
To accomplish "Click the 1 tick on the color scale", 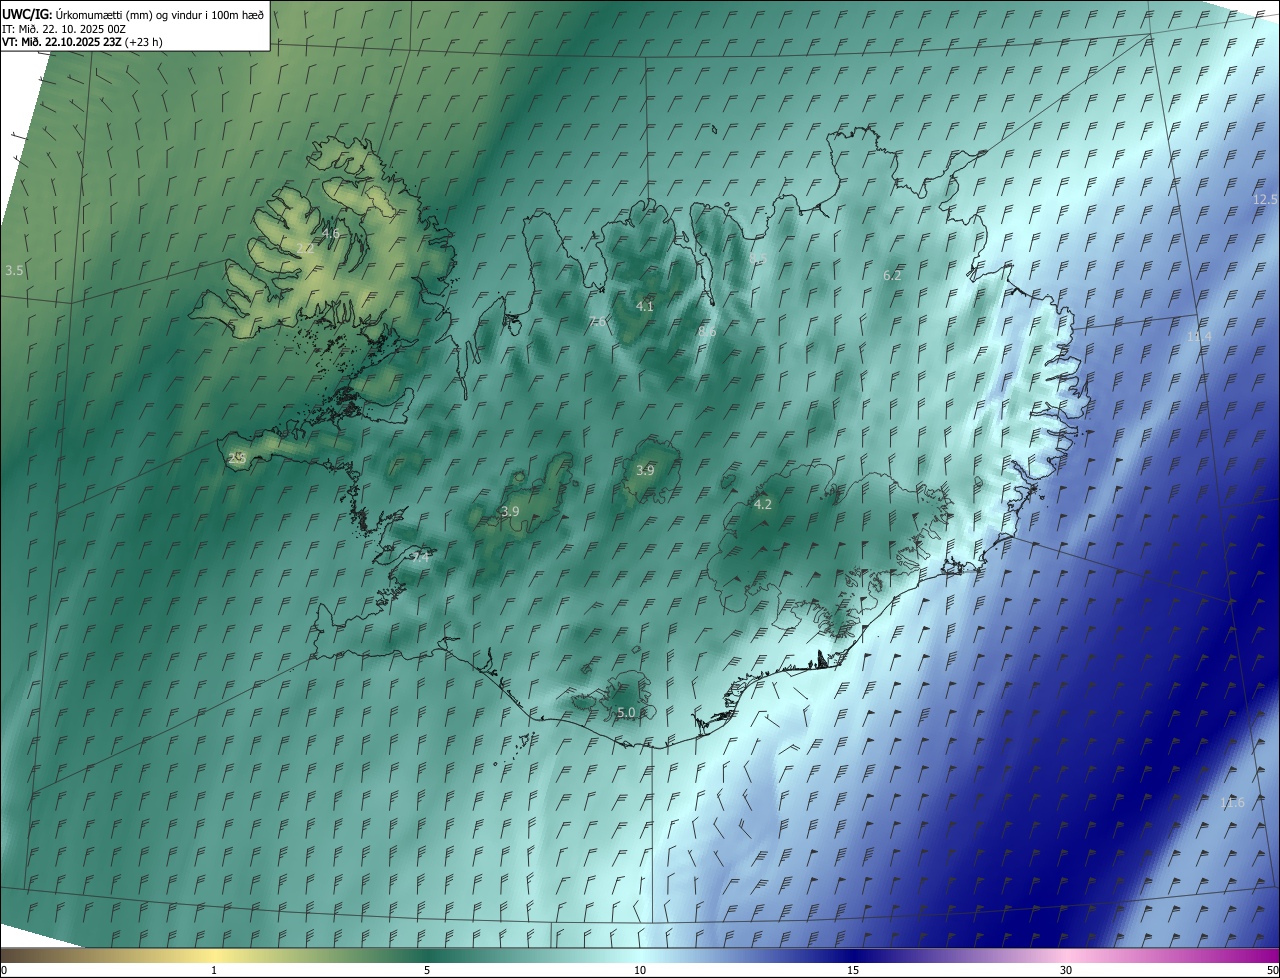I will tap(214, 970).
